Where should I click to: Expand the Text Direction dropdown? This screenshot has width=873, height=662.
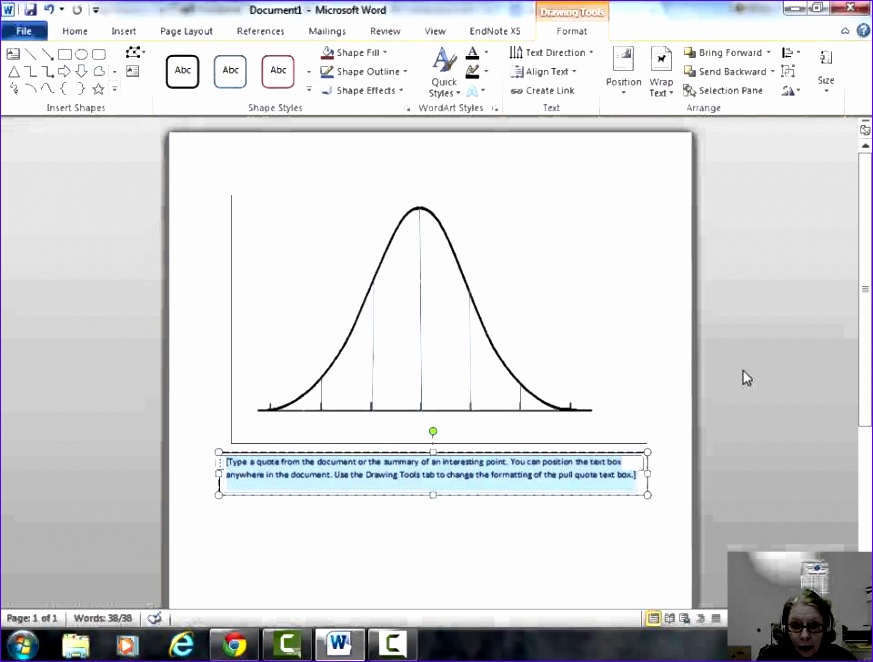[x=591, y=52]
